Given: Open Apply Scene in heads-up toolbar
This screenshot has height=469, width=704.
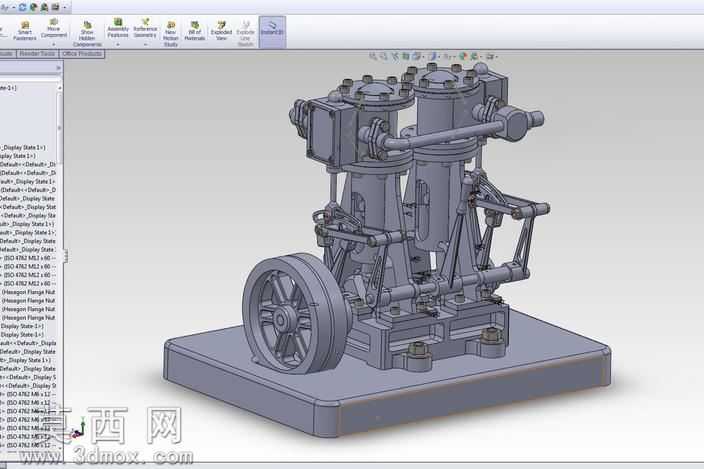Looking at the screenshot, I should [x=475, y=57].
